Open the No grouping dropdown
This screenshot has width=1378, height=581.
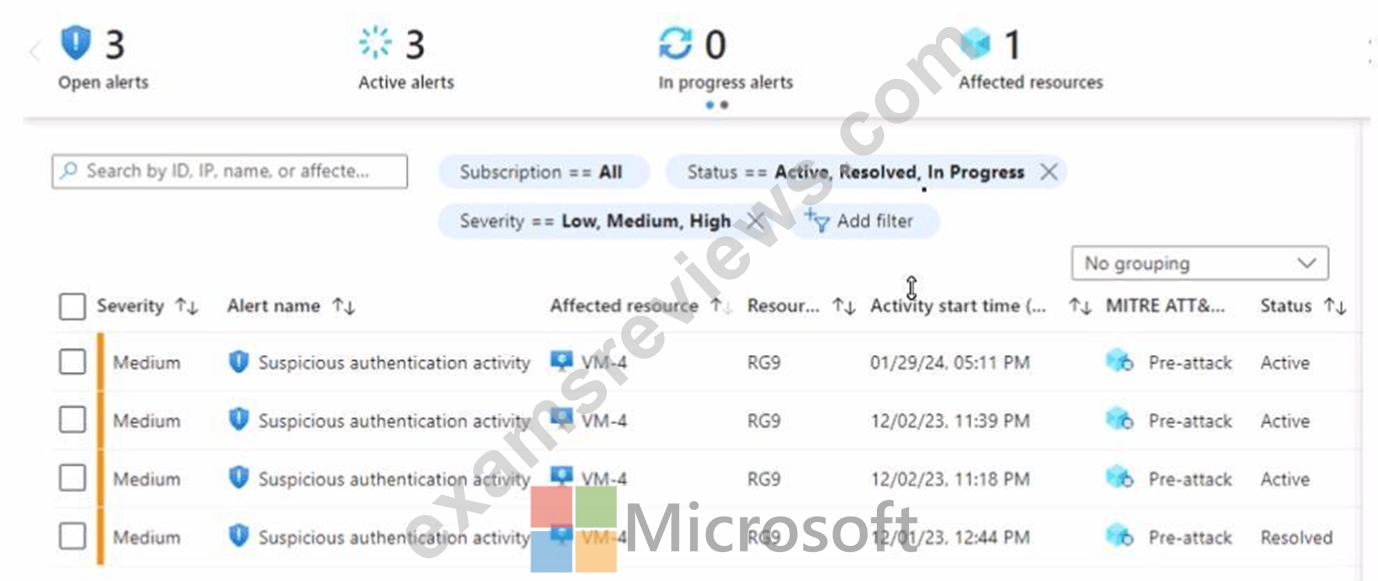coord(1200,264)
